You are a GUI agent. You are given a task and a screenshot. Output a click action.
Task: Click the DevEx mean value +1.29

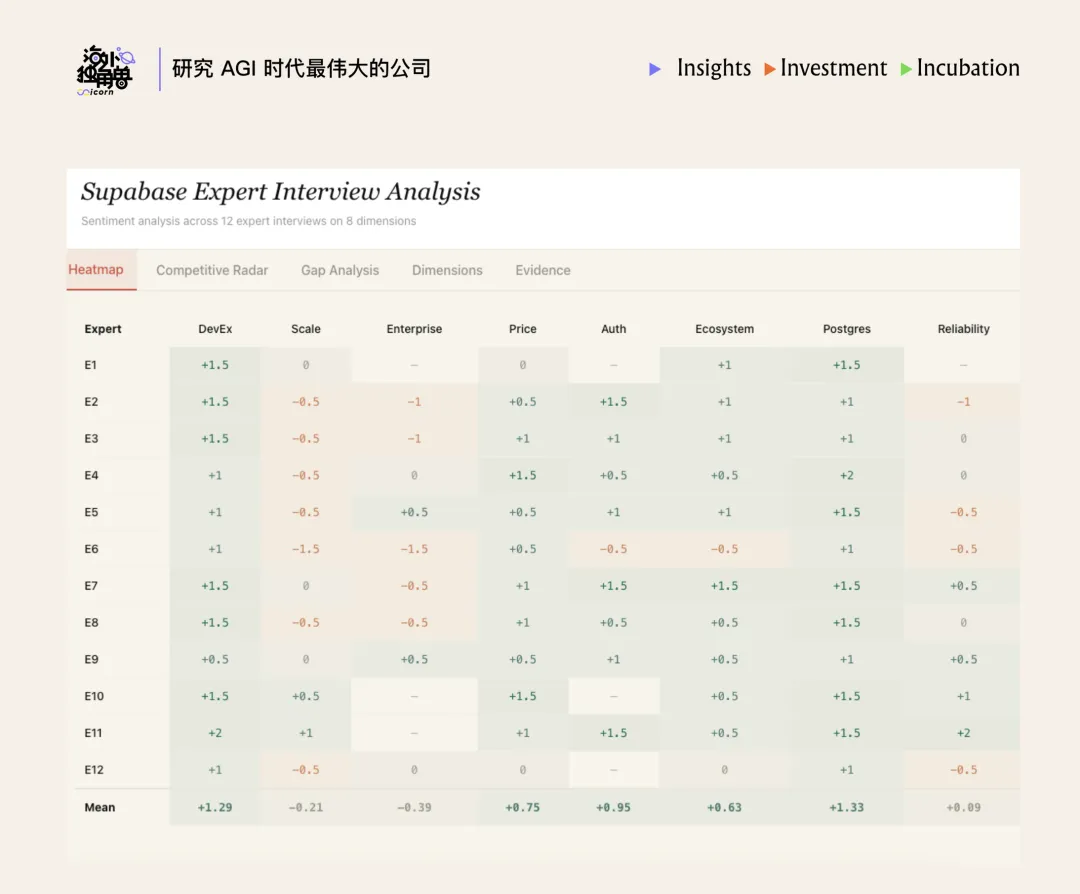click(x=215, y=807)
